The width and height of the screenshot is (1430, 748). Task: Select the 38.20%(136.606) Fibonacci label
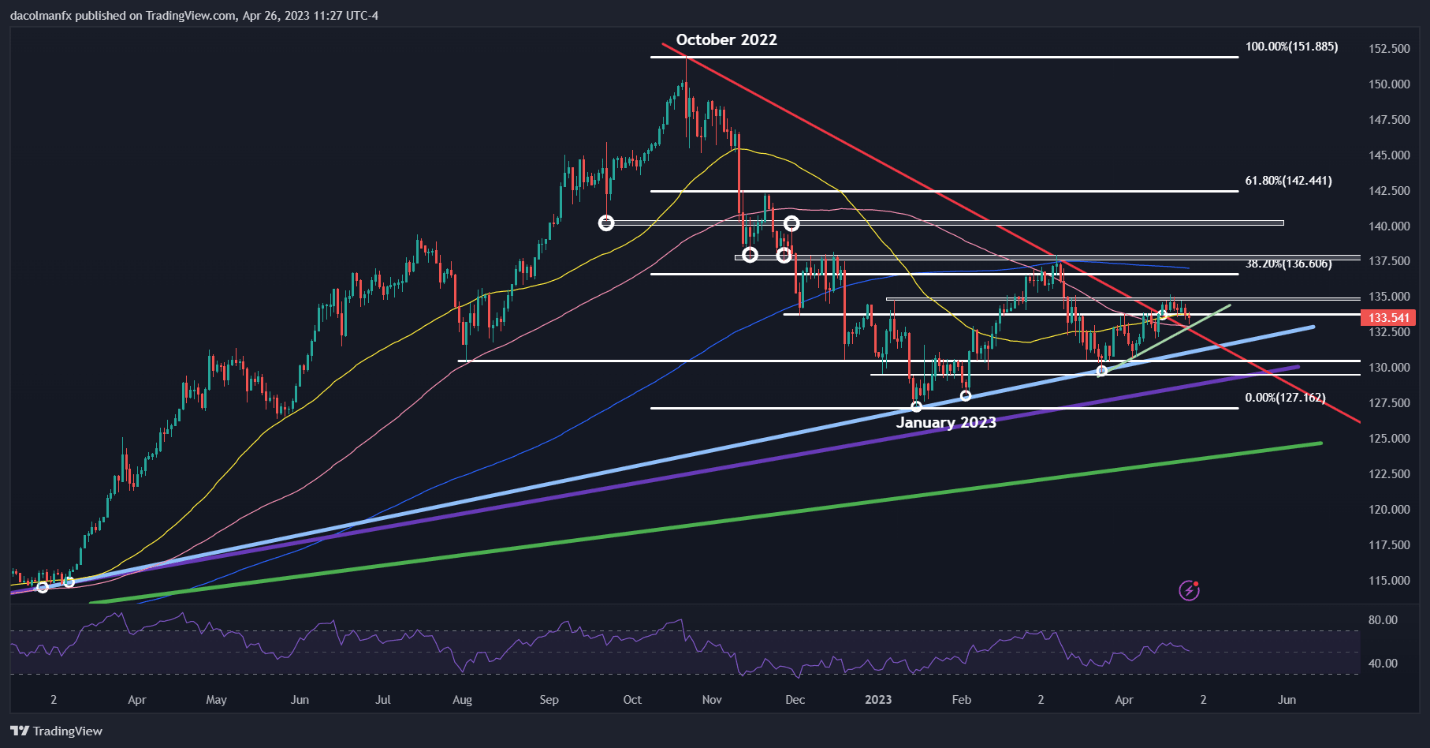(1289, 265)
